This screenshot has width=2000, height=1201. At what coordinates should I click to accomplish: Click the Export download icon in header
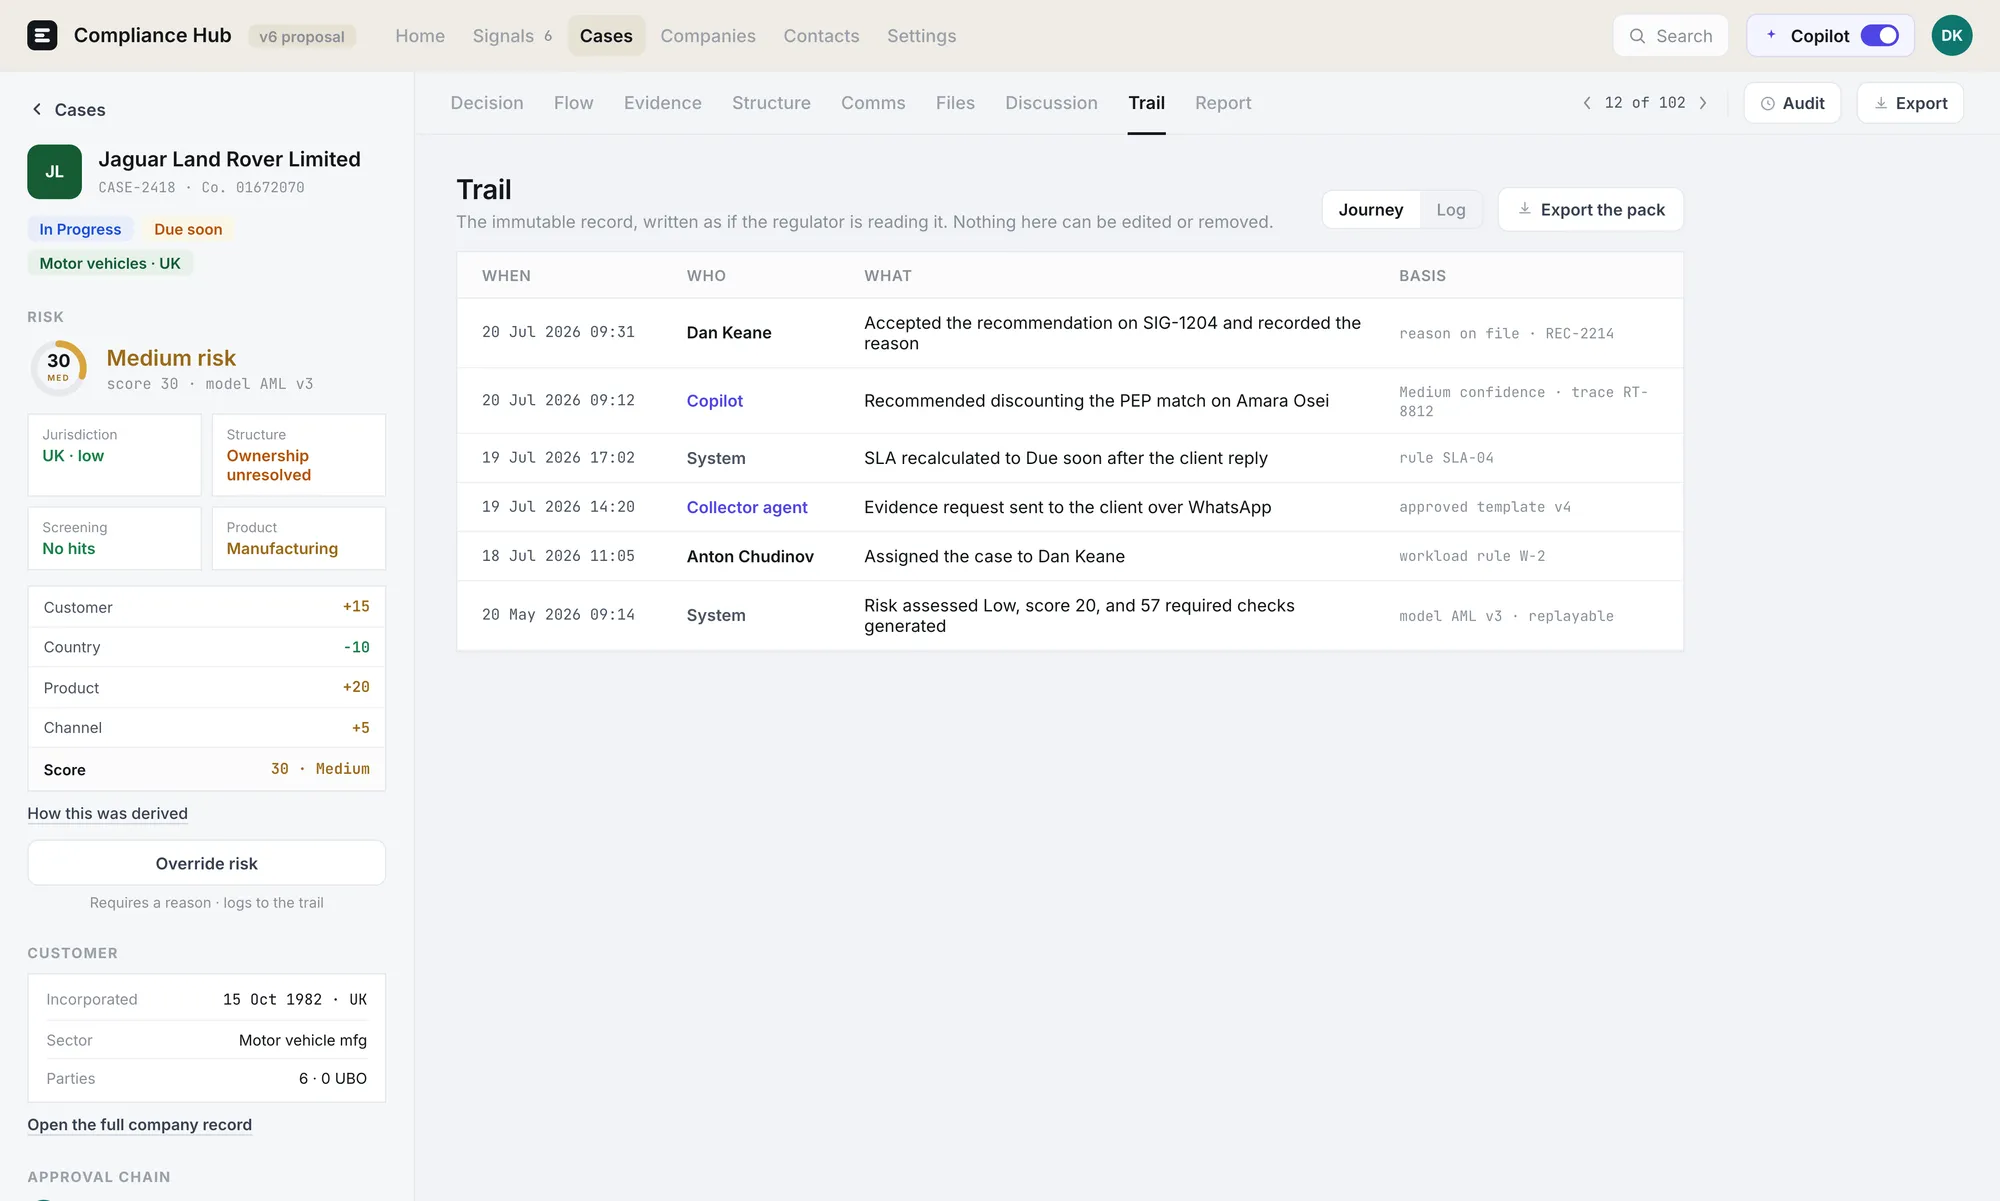tap(1881, 103)
